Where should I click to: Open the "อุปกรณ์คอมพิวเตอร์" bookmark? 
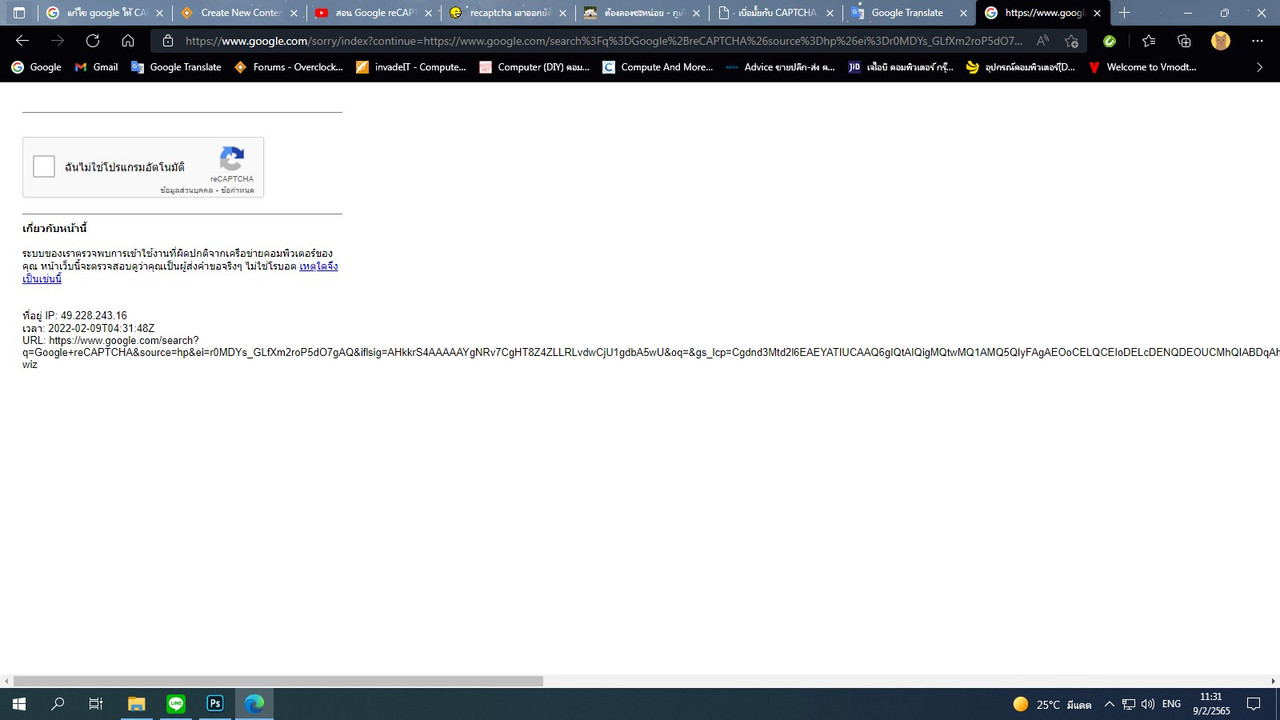(1021, 67)
